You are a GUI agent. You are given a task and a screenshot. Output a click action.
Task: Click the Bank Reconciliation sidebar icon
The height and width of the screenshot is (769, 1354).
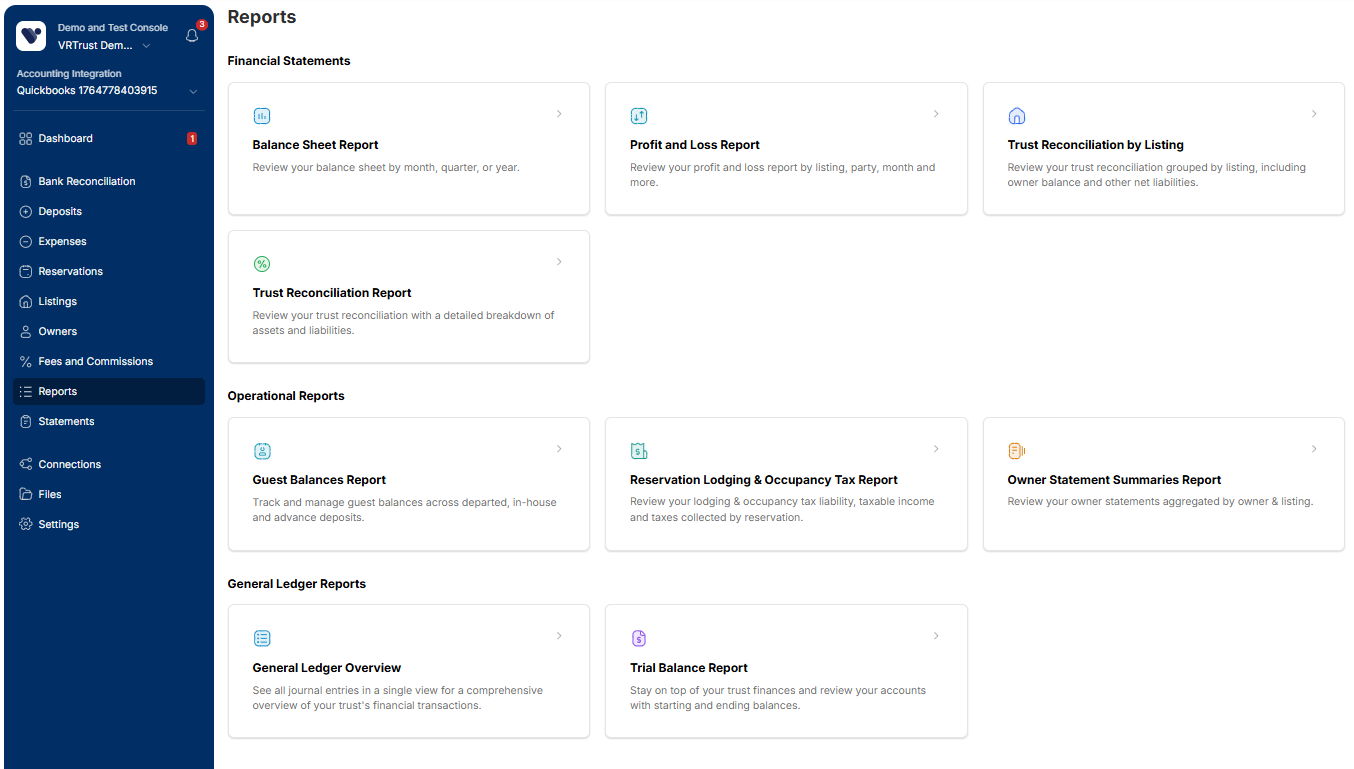26,182
